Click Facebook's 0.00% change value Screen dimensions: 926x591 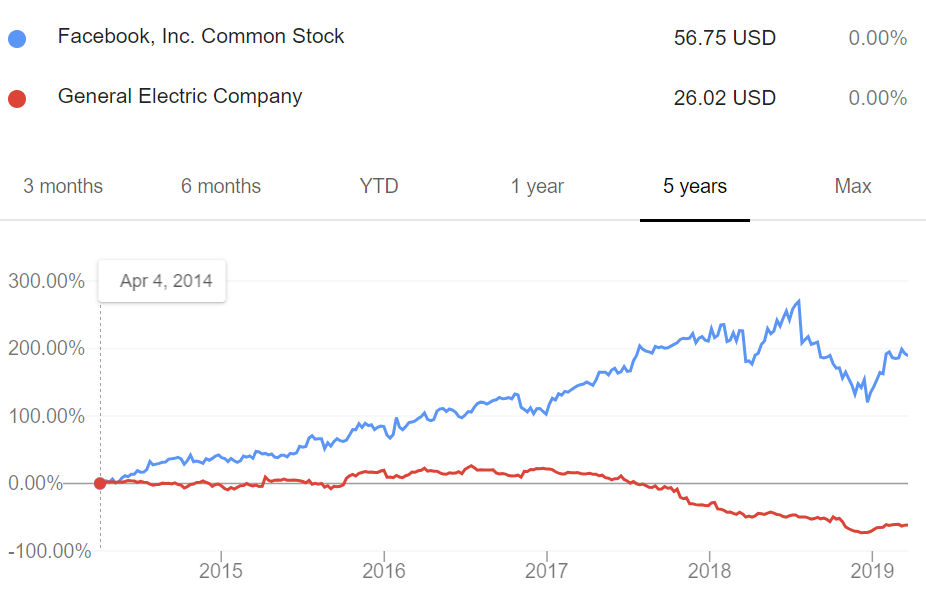pos(877,39)
